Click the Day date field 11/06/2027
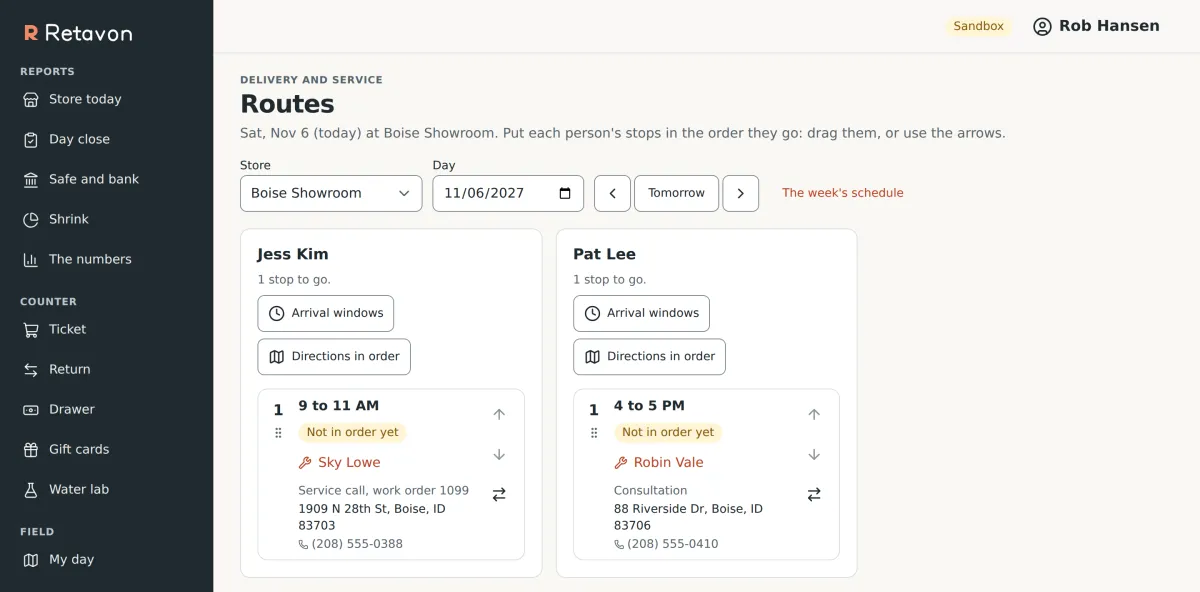 coord(508,193)
